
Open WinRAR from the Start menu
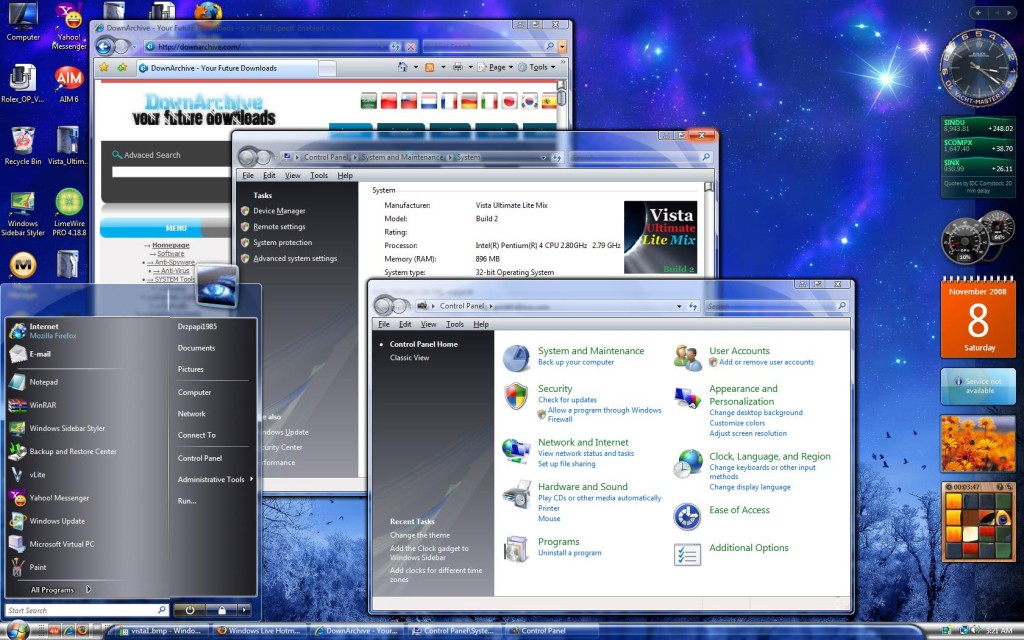[x=42, y=405]
